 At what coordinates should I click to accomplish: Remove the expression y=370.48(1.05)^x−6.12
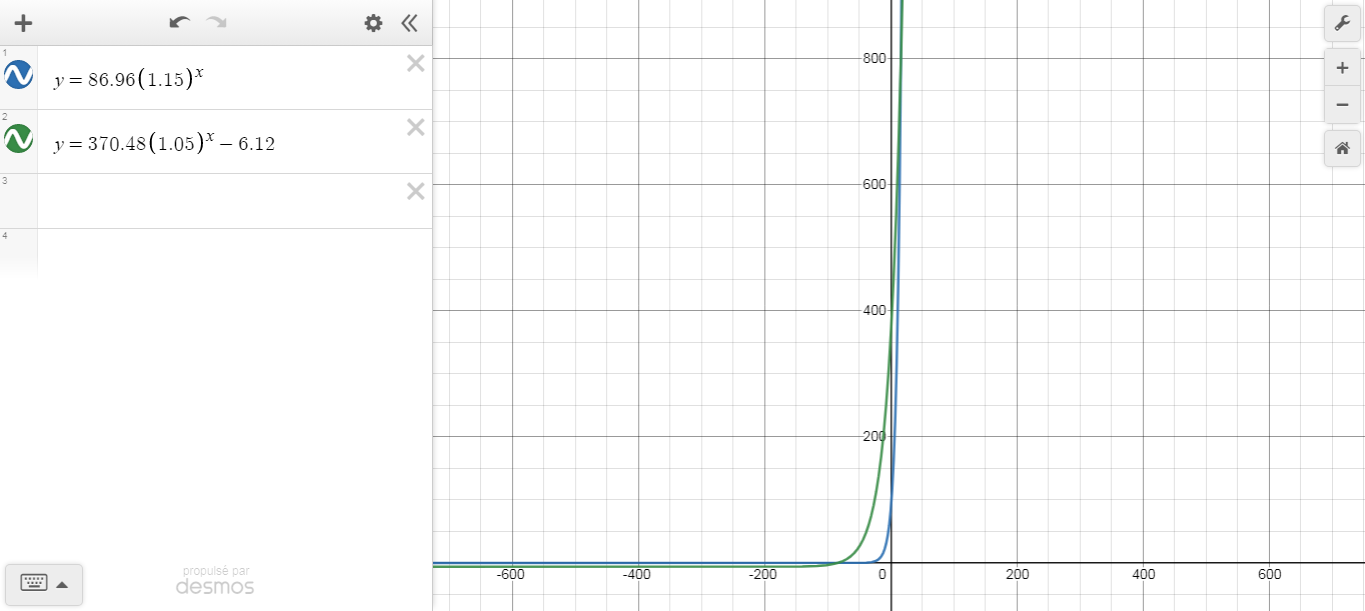pos(415,128)
